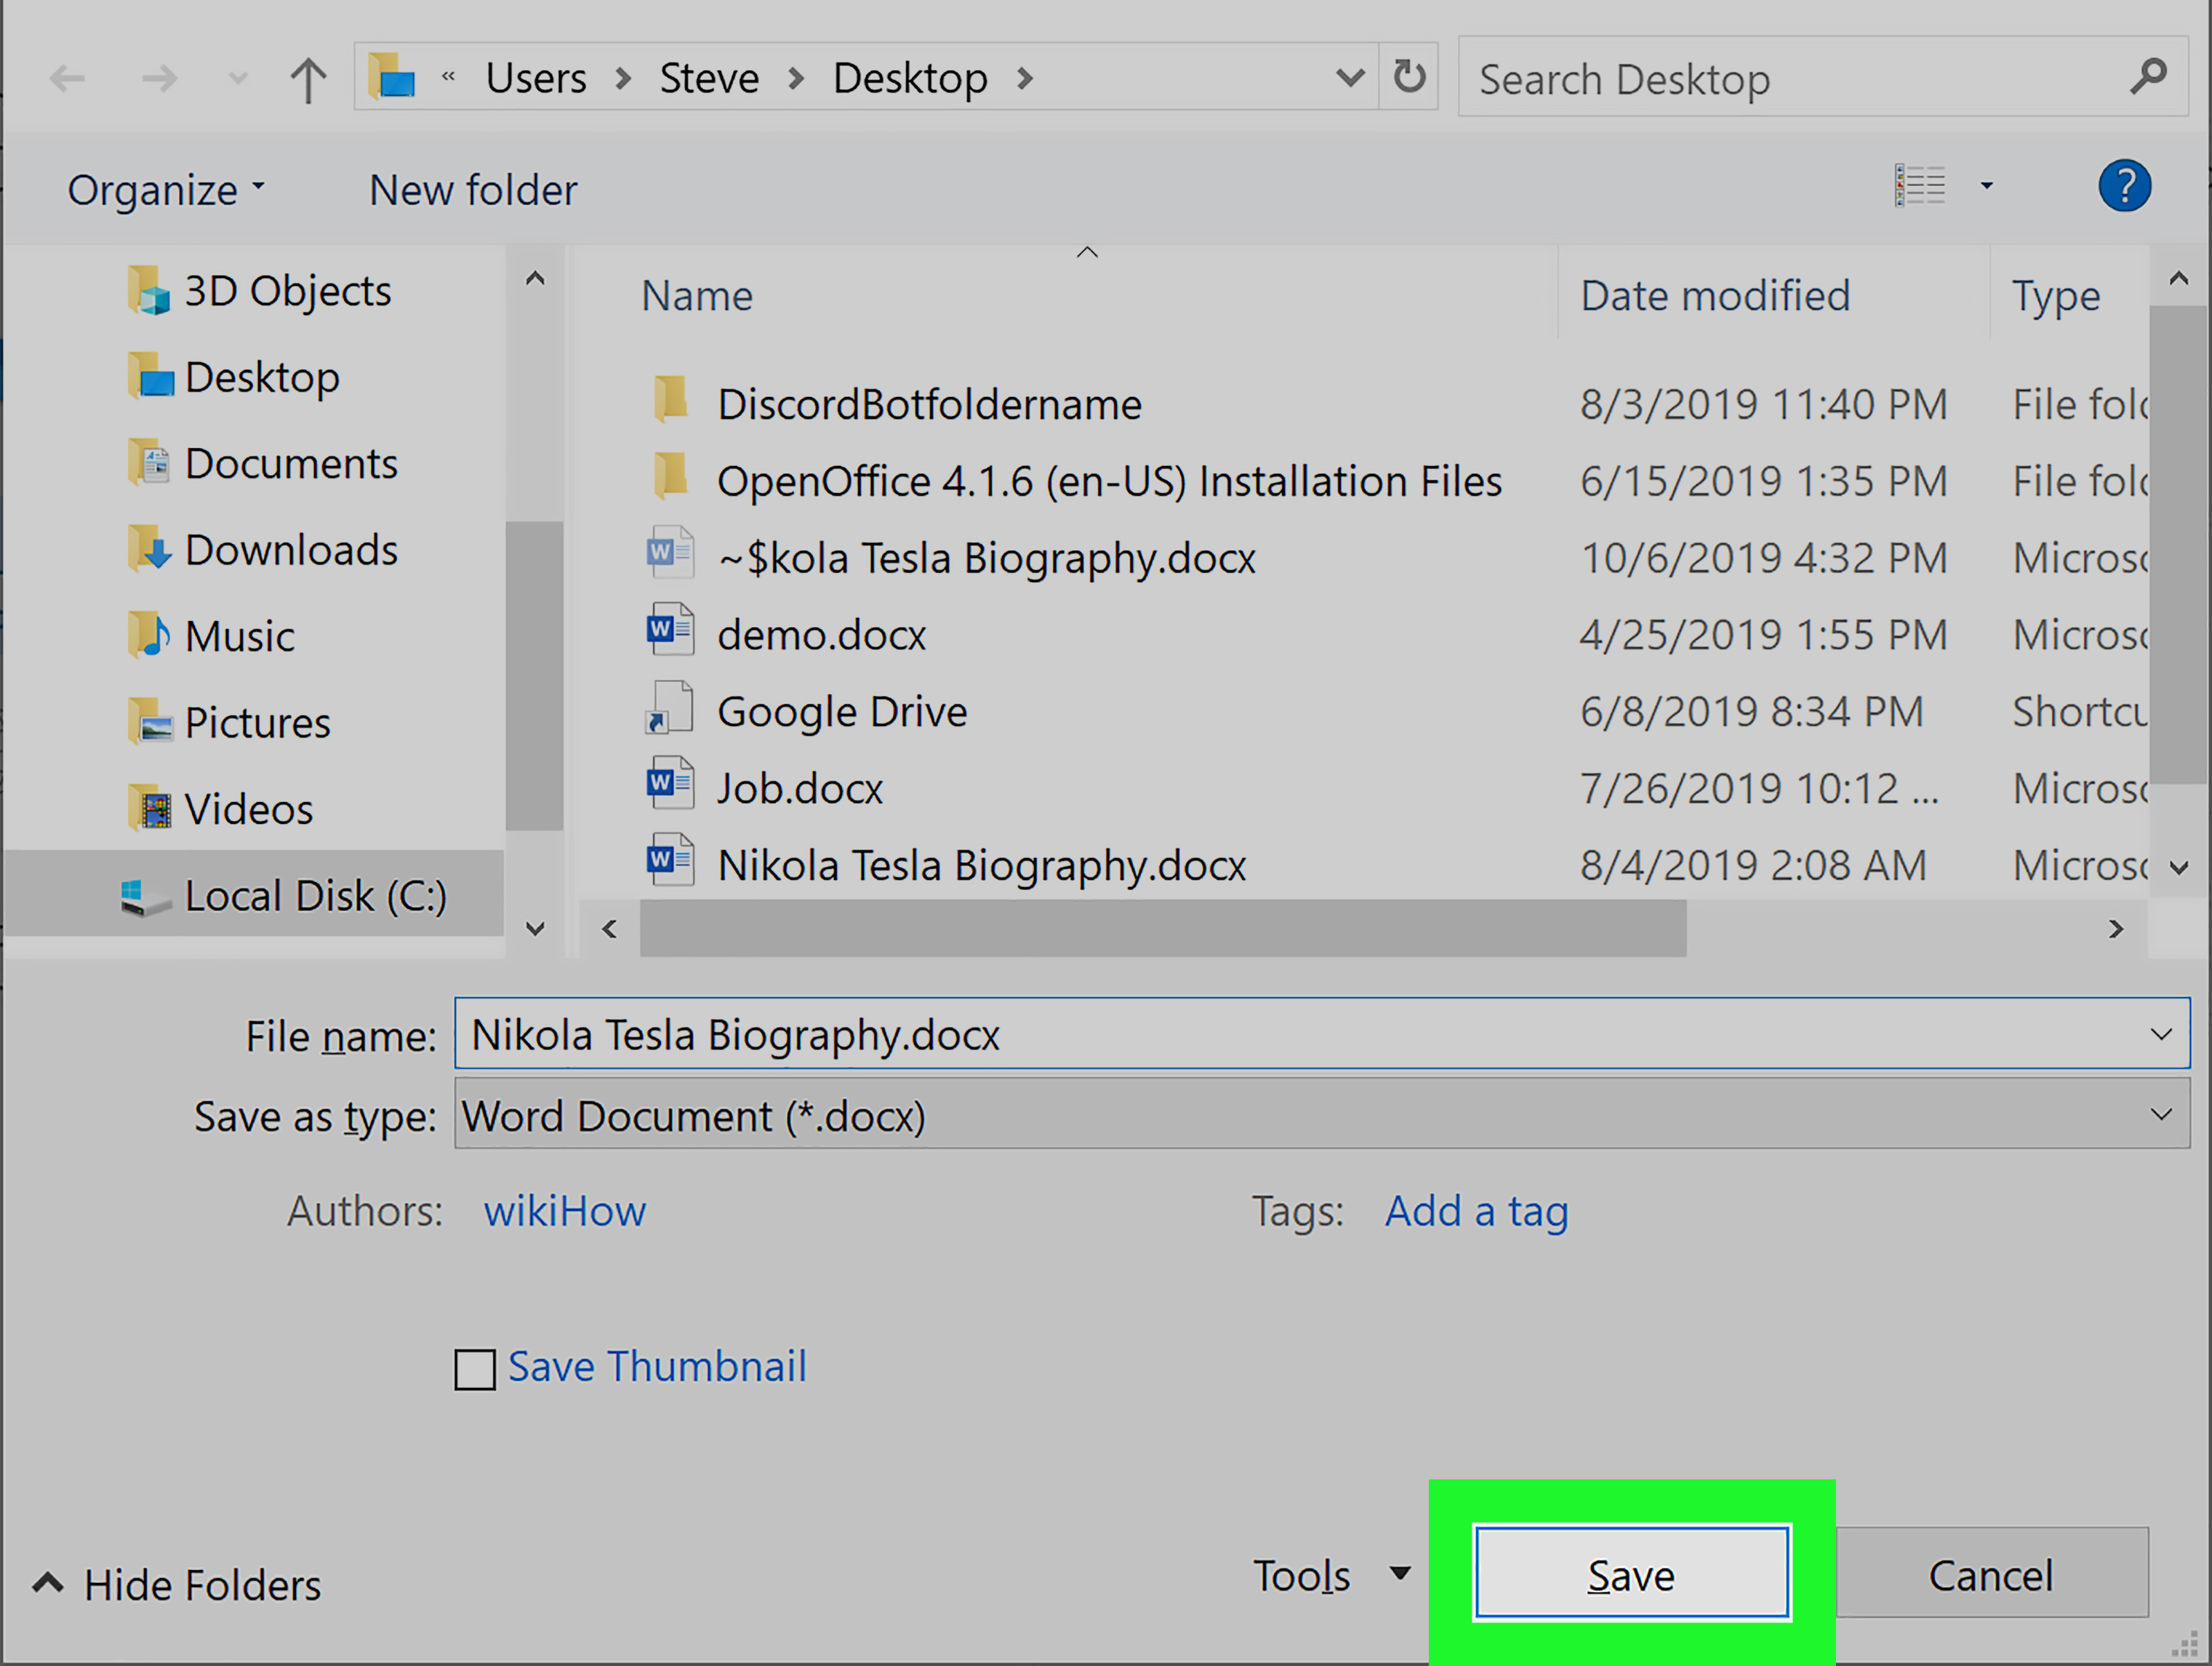Click the Back navigation arrow
The width and height of the screenshot is (2212, 1666).
coord(67,78)
